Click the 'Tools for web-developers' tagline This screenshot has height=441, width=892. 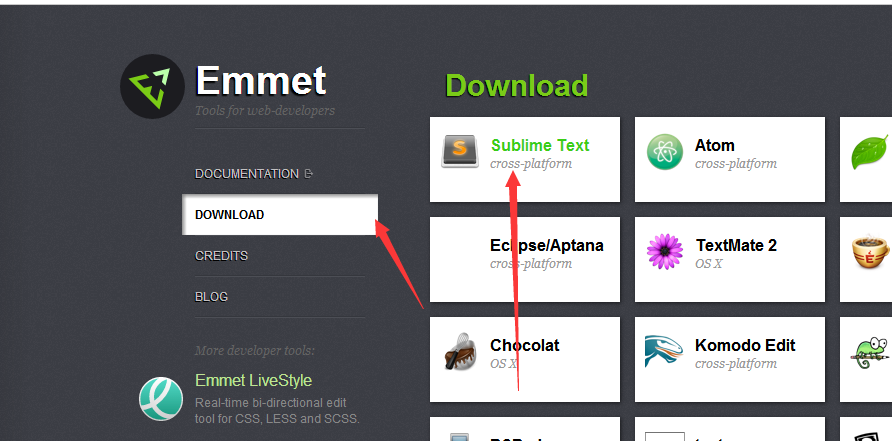(265, 110)
